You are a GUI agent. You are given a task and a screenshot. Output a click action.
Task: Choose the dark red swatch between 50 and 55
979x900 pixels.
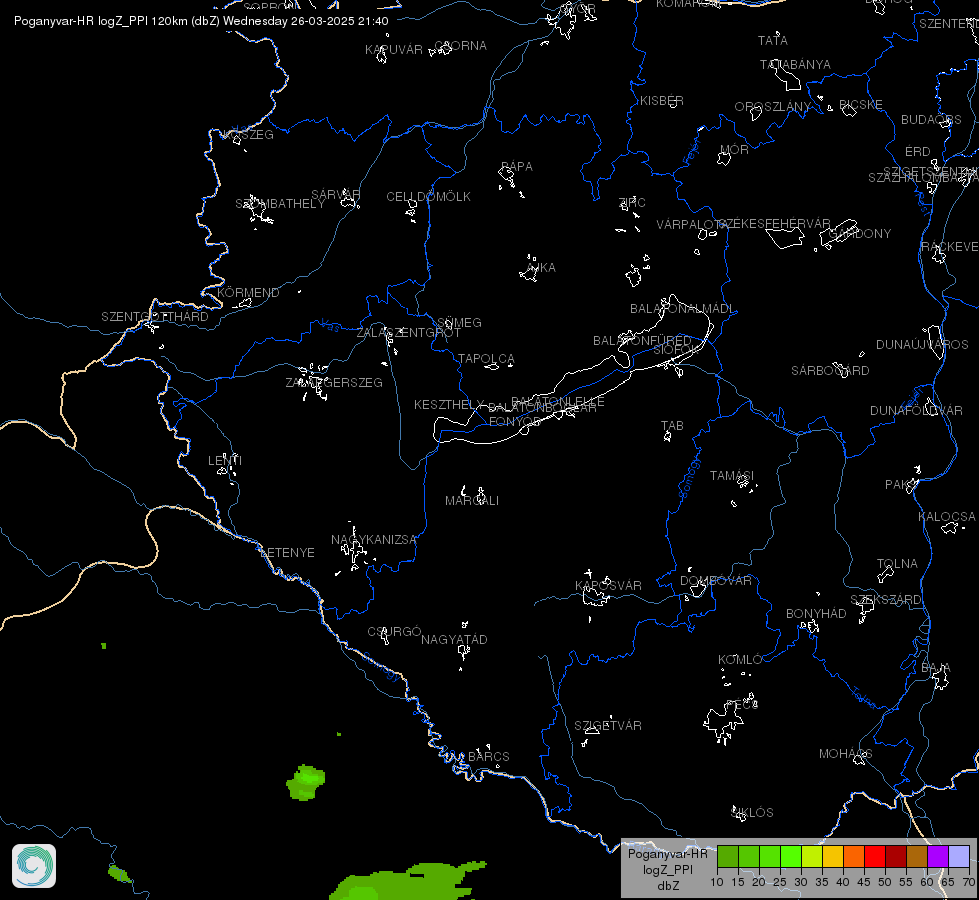coord(896,857)
